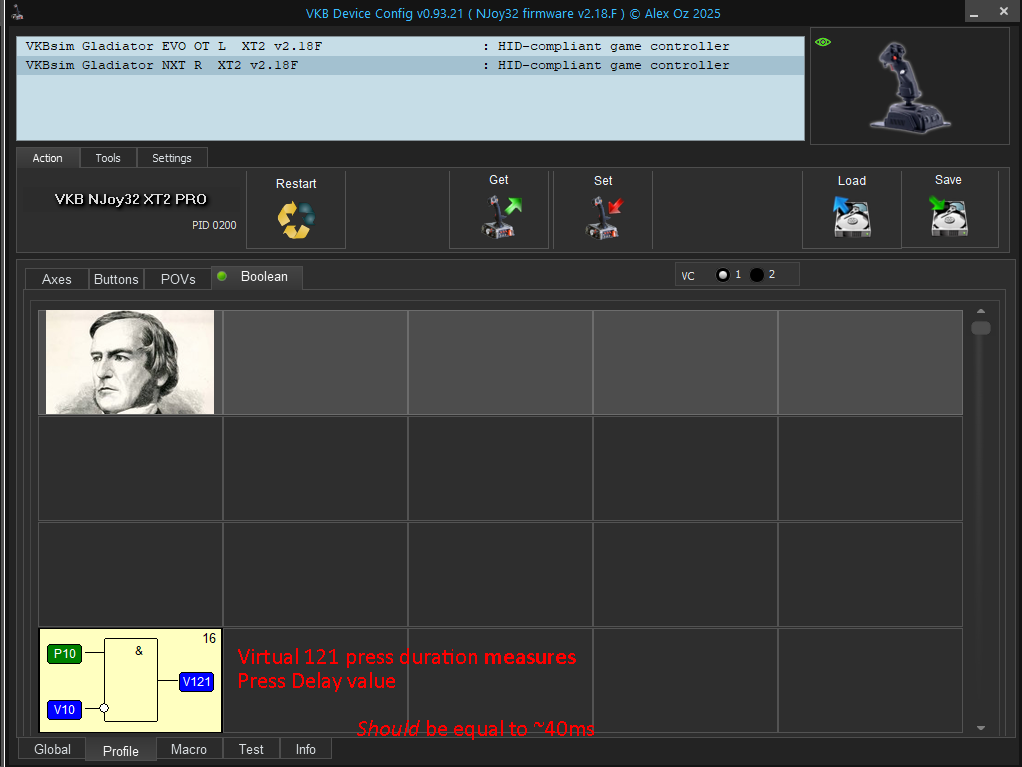Select VC radio option 2
Image resolution: width=1022 pixels, height=767 pixels.
click(x=757, y=275)
